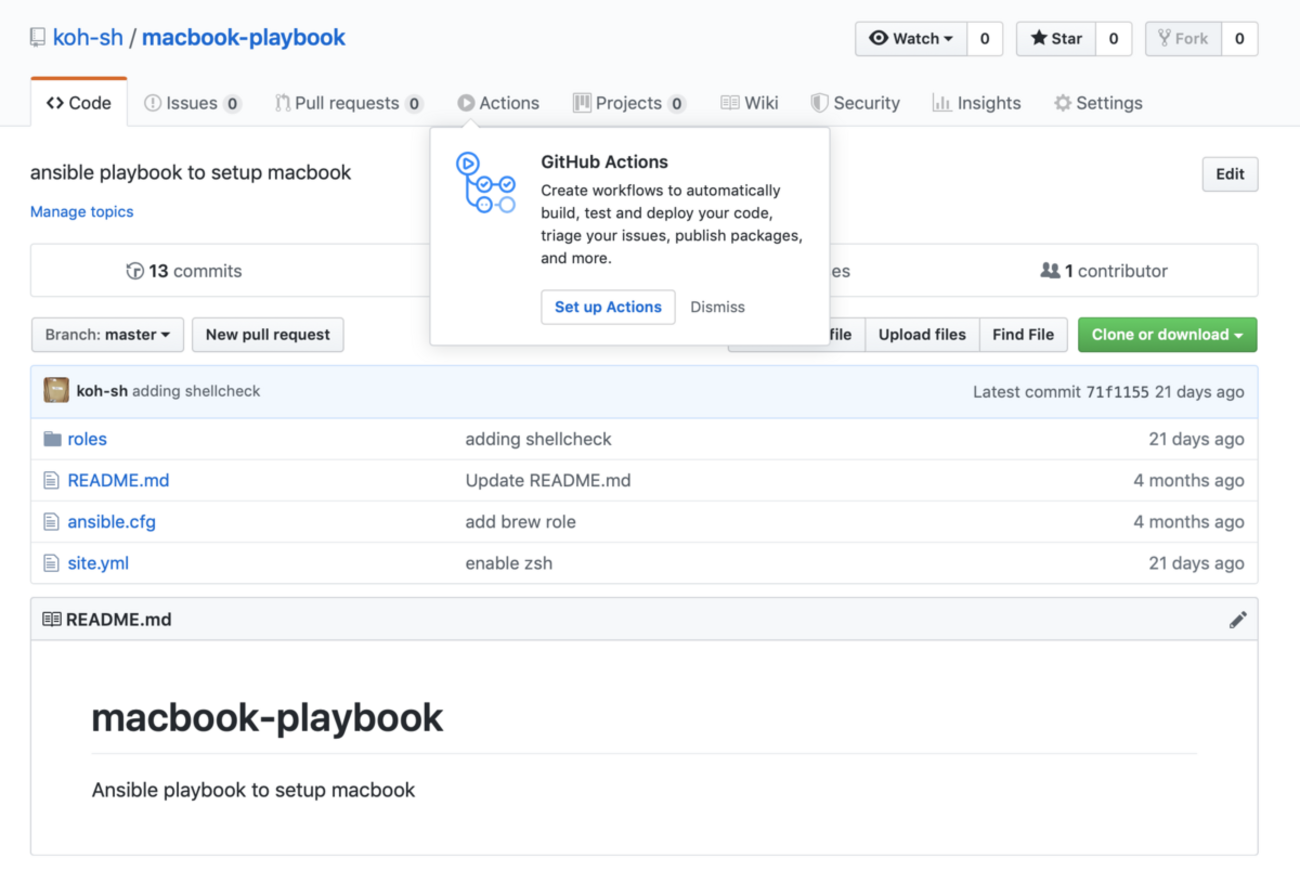1300x884 pixels.
Task: Expand the Branch: master selector
Action: 107,335
